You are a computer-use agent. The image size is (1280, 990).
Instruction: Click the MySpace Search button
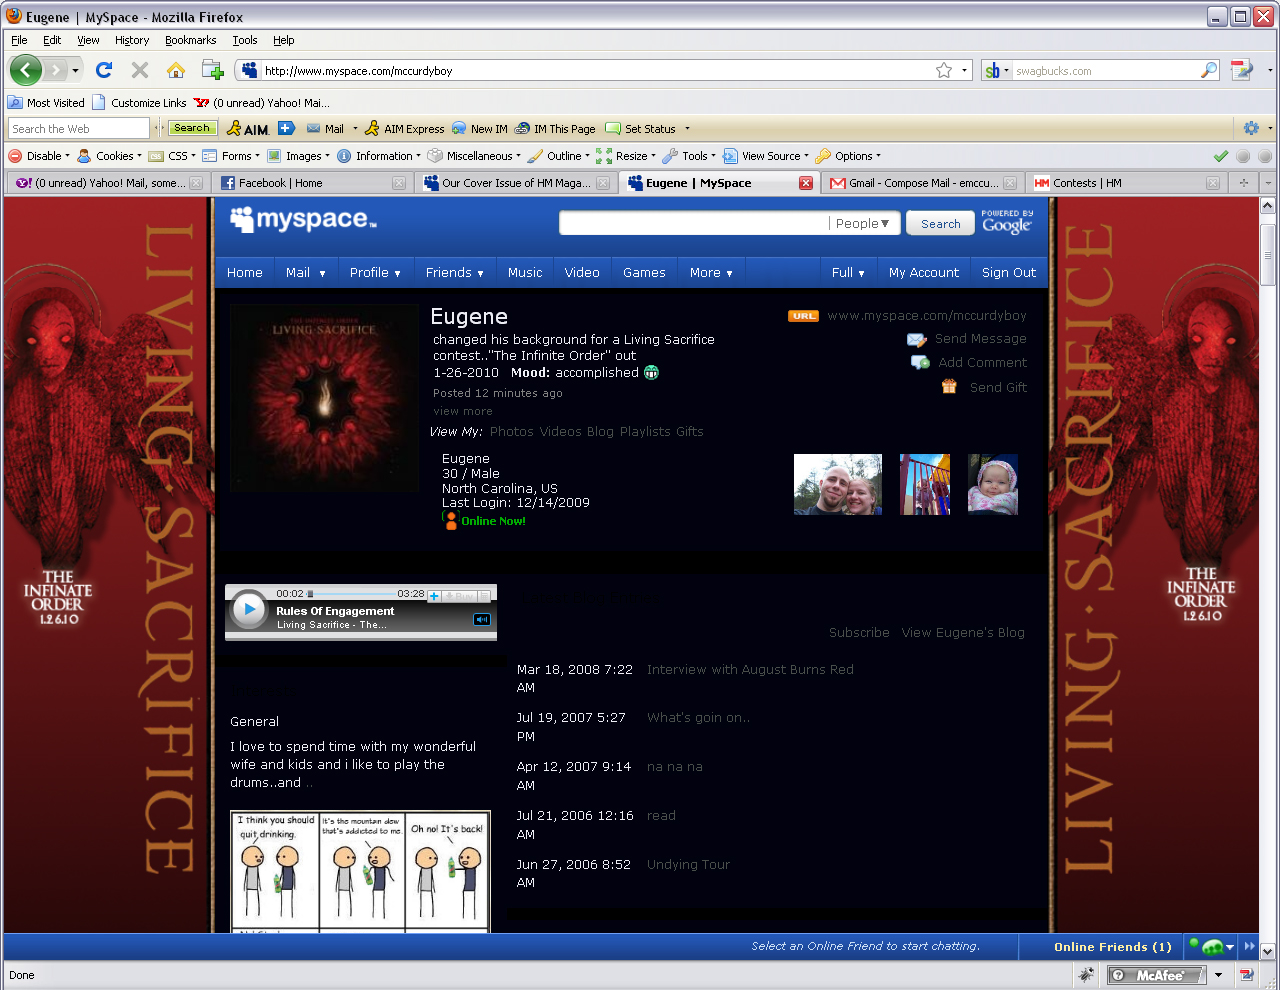[x=940, y=224]
